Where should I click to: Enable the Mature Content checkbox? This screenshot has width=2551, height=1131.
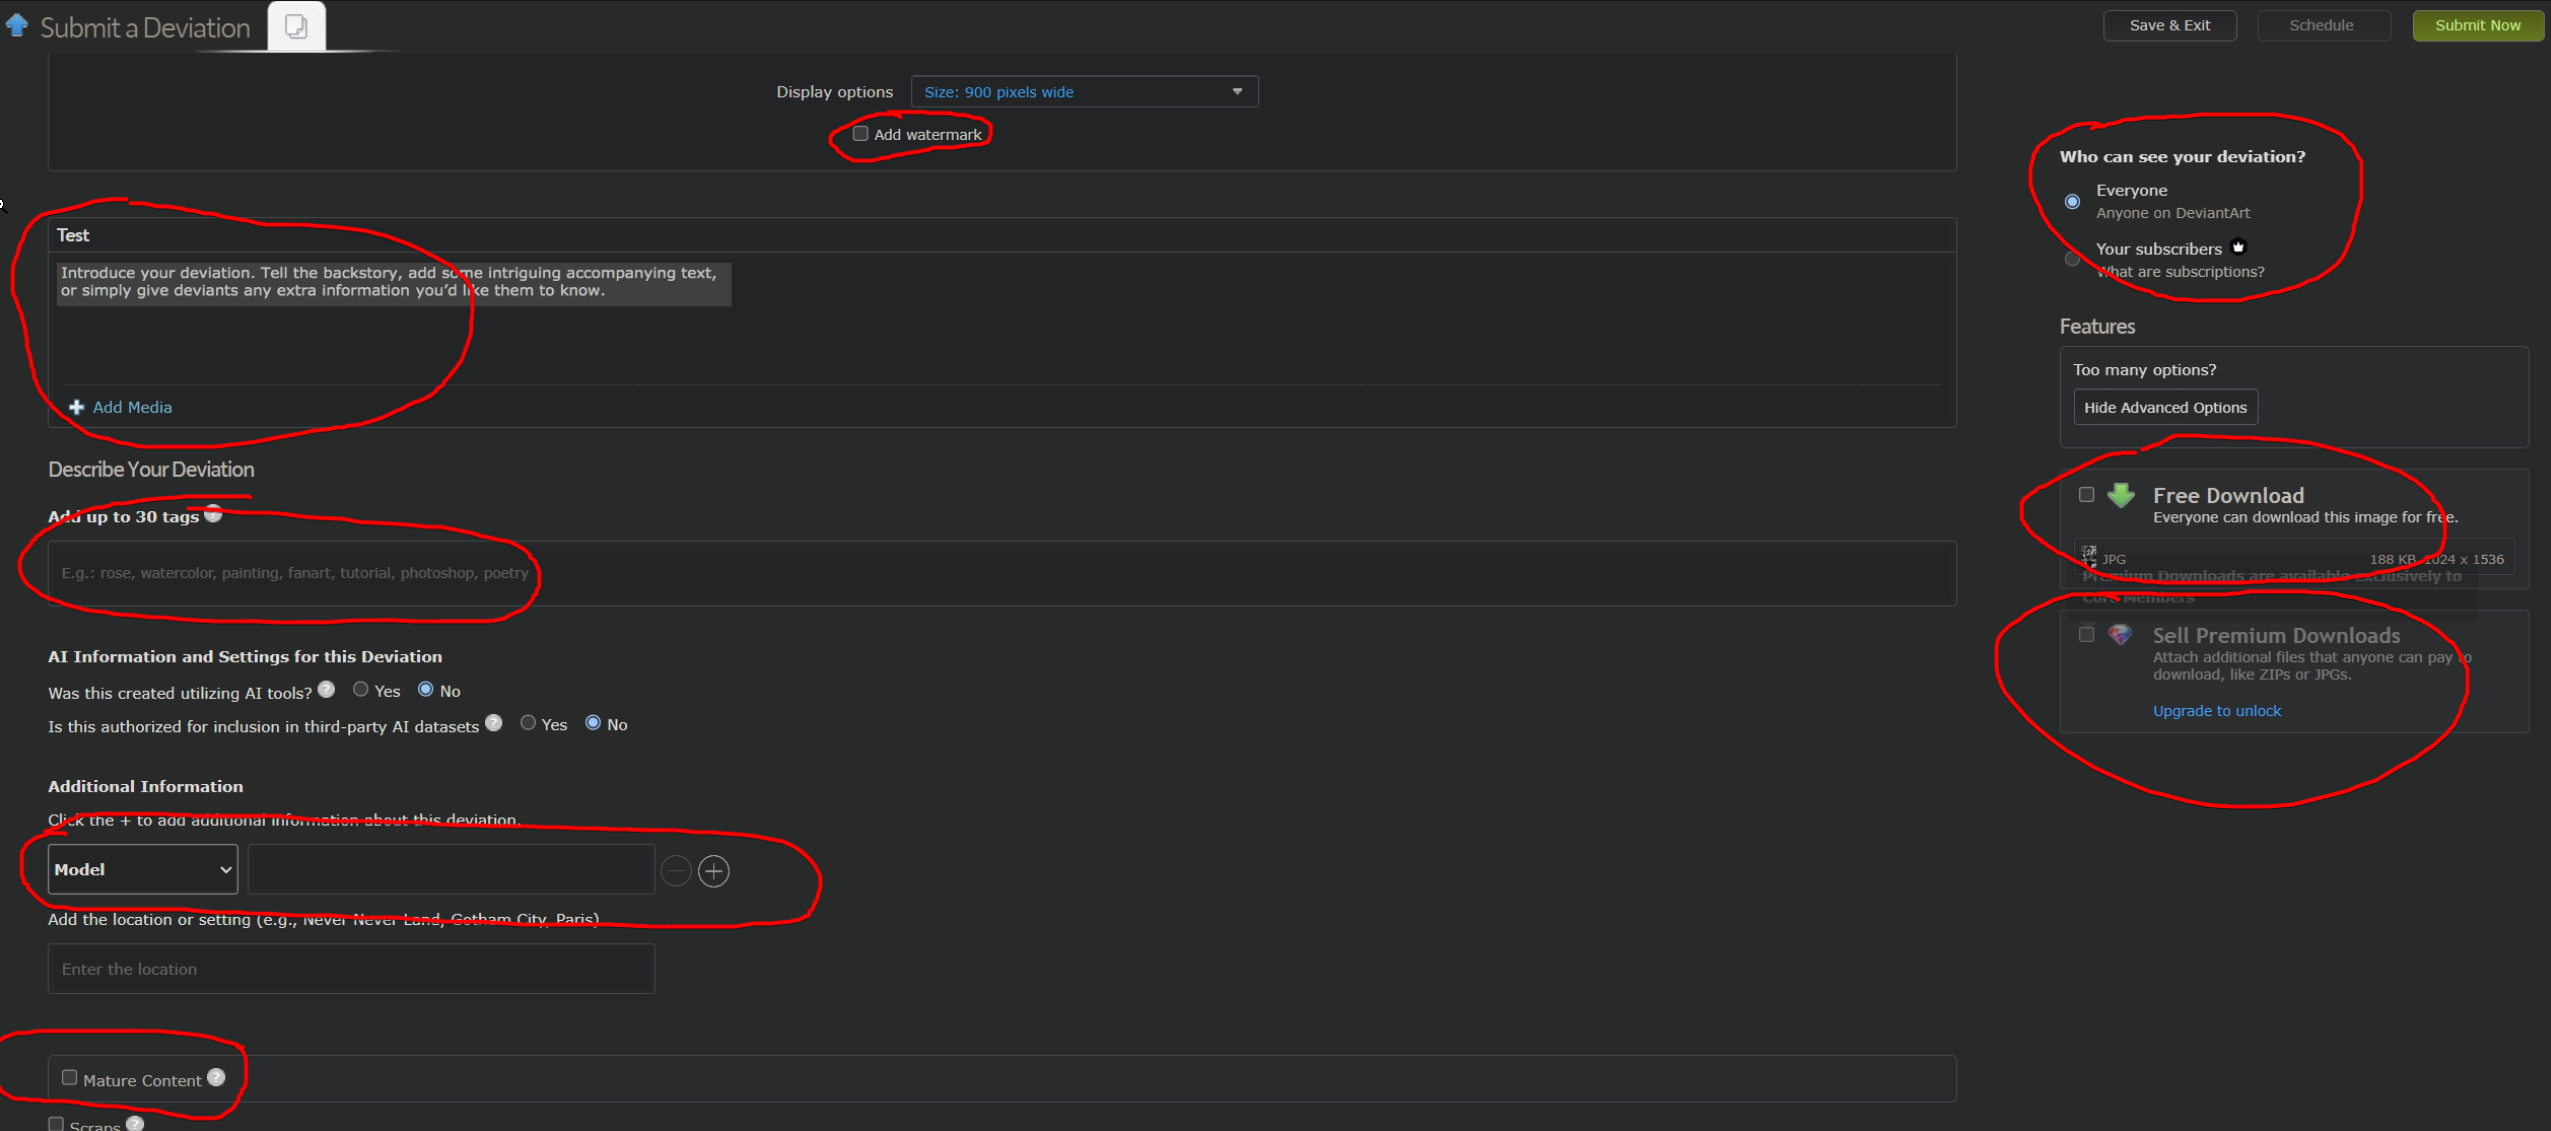click(68, 1077)
